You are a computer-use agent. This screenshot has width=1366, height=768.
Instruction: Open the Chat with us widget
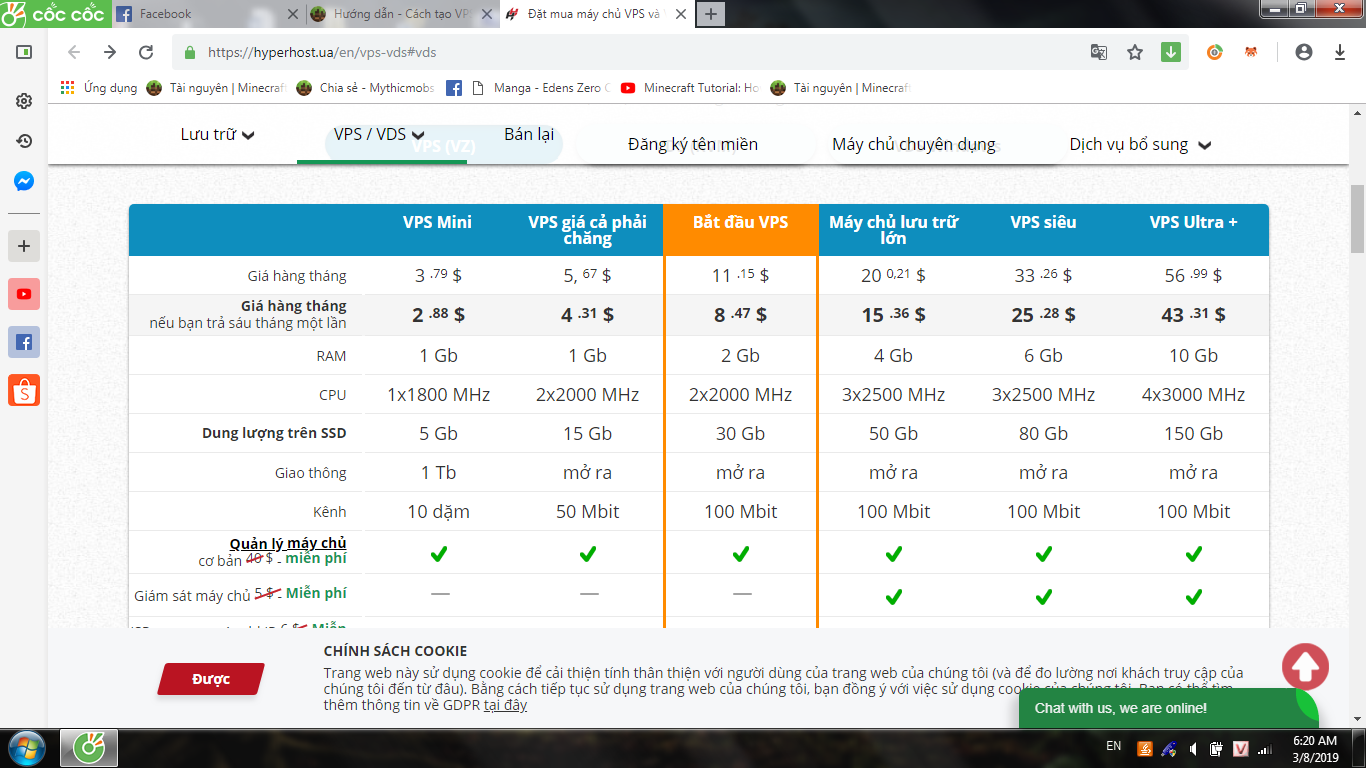1168,708
